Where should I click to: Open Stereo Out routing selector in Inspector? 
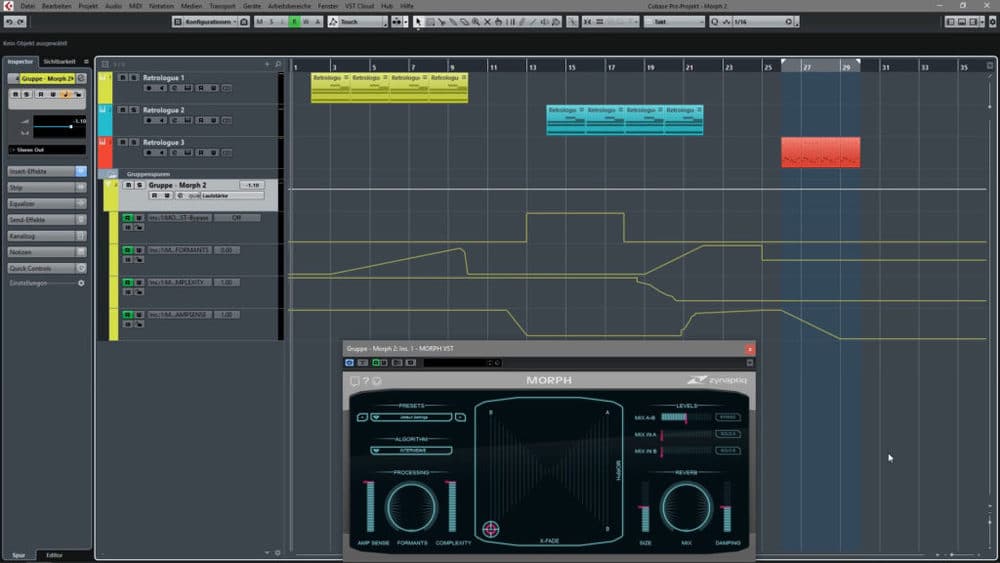[x=47, y=150]
